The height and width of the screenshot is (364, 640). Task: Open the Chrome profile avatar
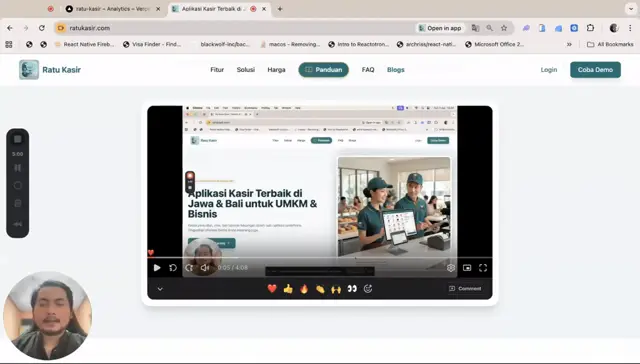(614, 28)
